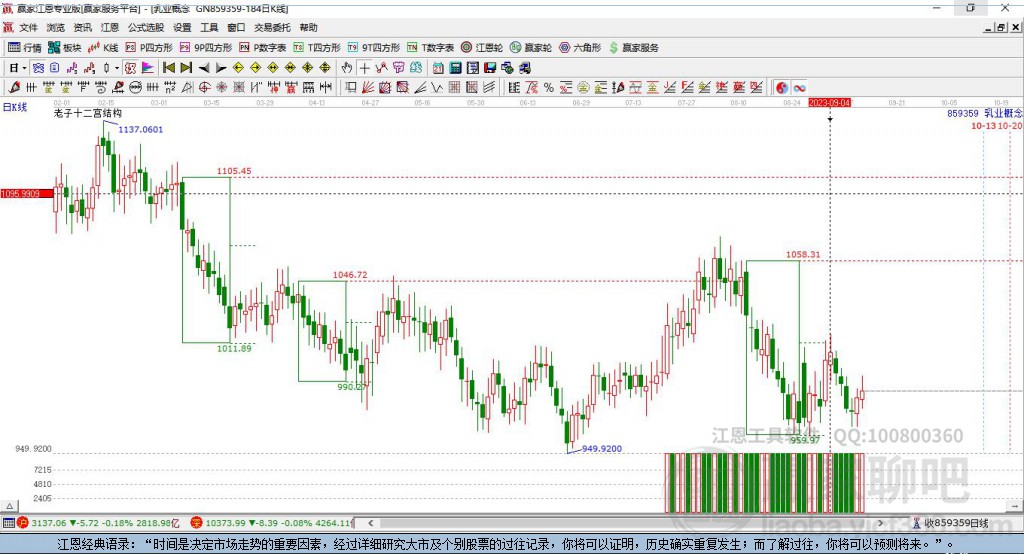
Task: Click the 1137.0601 high price label
Action: coord(140,129)
